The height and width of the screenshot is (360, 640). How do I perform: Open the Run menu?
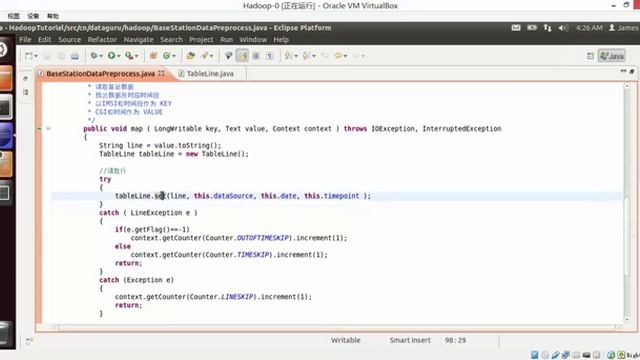(x=227, y=40)
